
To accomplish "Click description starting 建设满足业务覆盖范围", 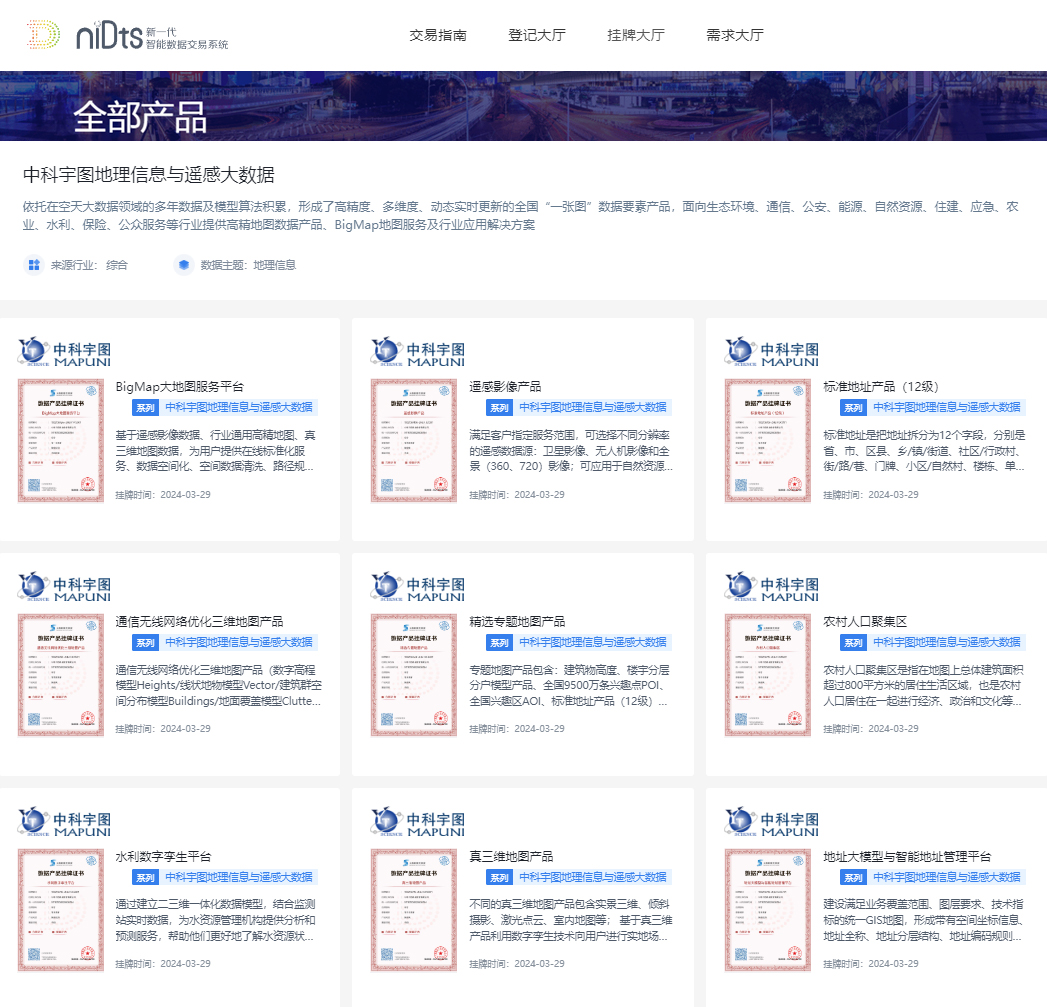I will click(923, 920).
